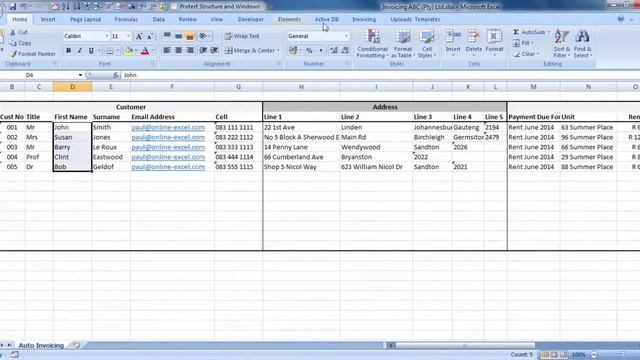
Task: Open the Clear dropdown
Action: 526,54
